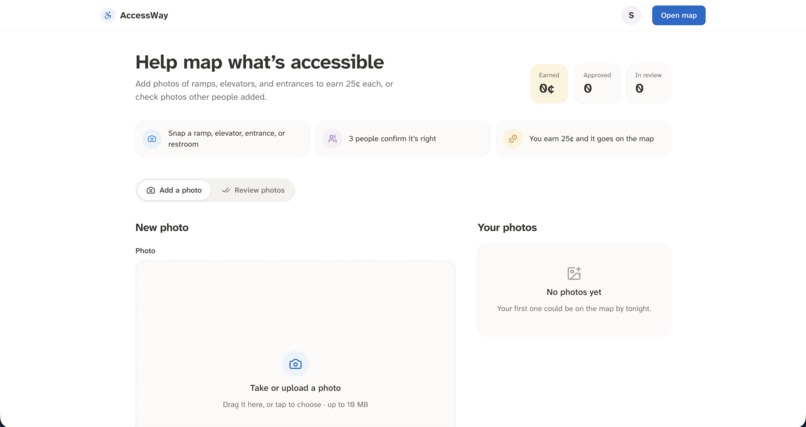Click Take or upload a photo text
This screenshot has height=427, width=806.
[295, 388]
